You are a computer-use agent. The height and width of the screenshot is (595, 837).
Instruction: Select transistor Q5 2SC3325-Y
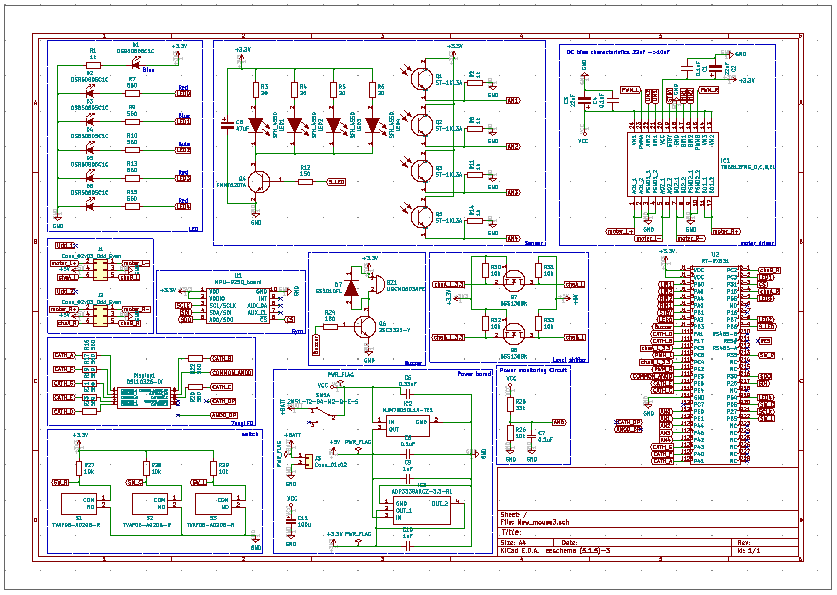click(x=365, y=327)
